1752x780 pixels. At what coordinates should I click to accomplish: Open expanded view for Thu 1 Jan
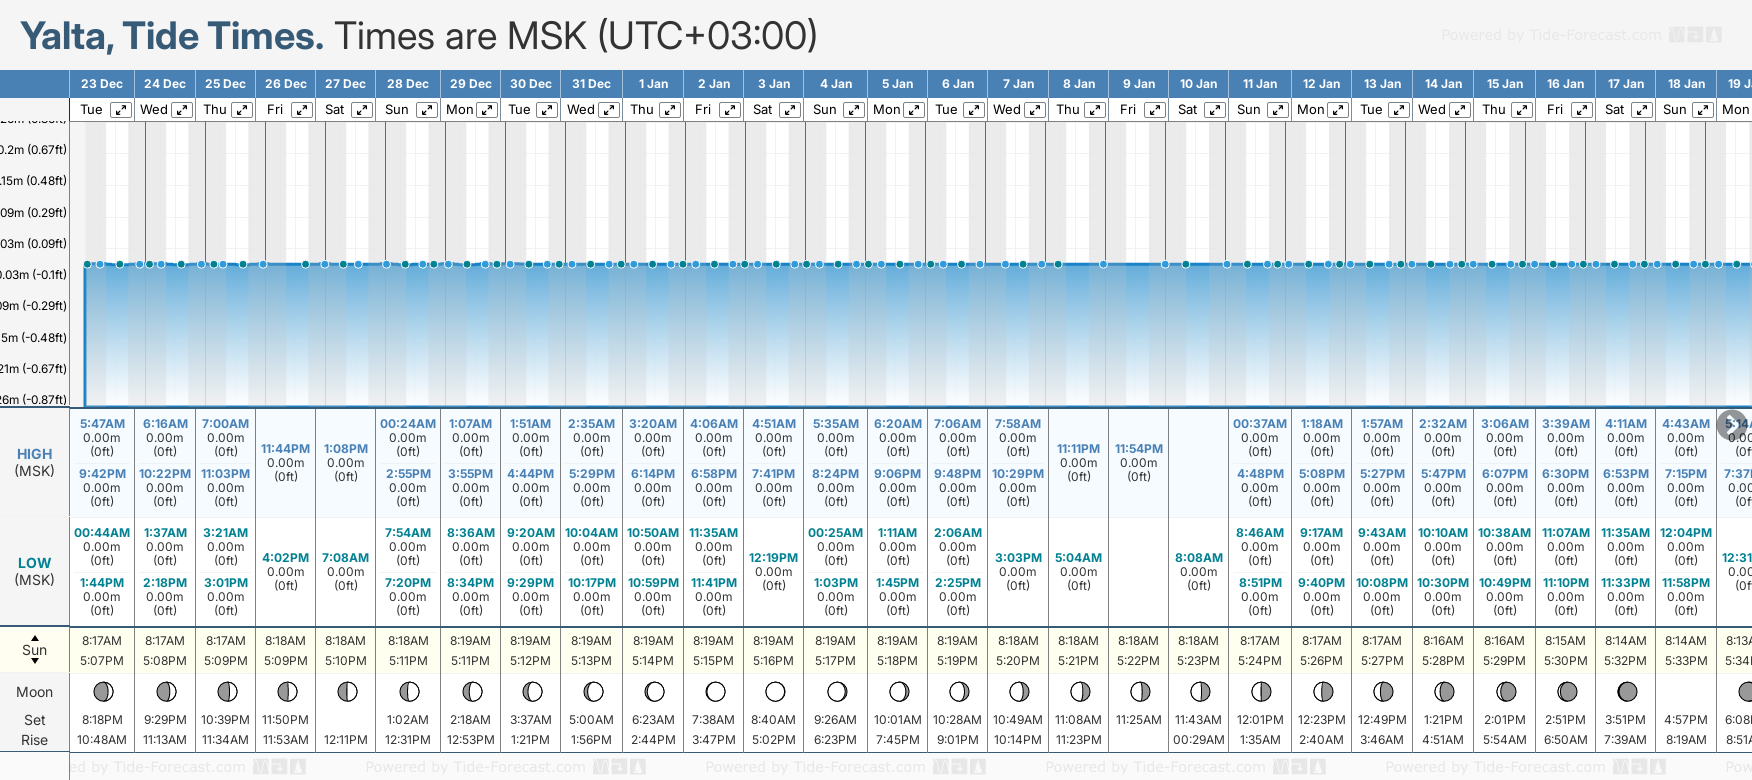click(670, 110)
